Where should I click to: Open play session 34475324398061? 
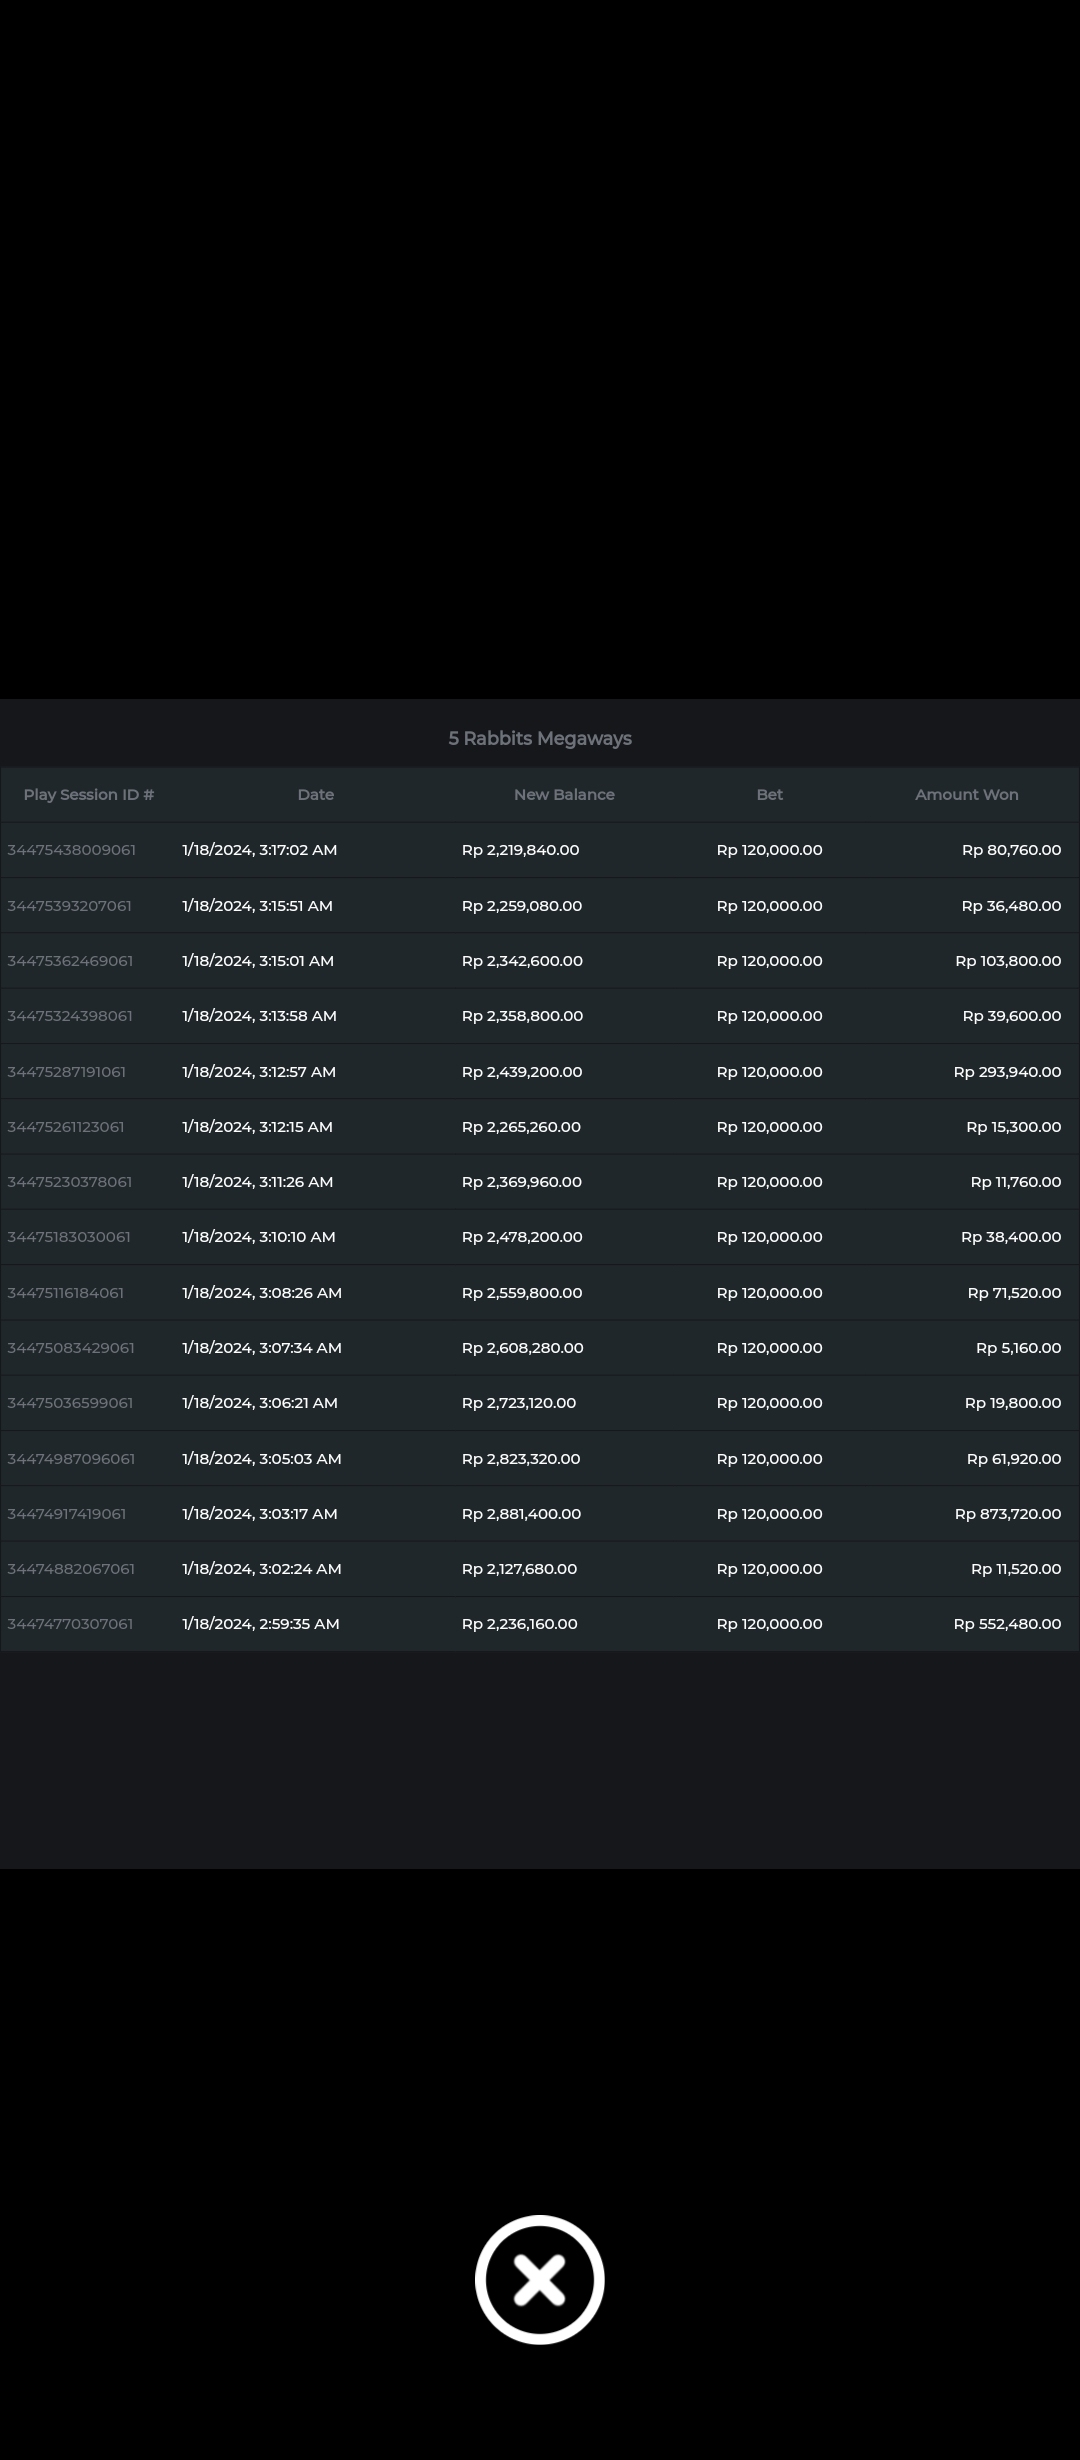point(70,1016)
